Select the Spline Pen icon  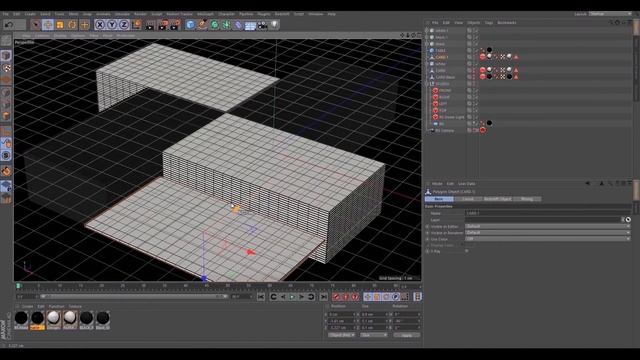202,25
